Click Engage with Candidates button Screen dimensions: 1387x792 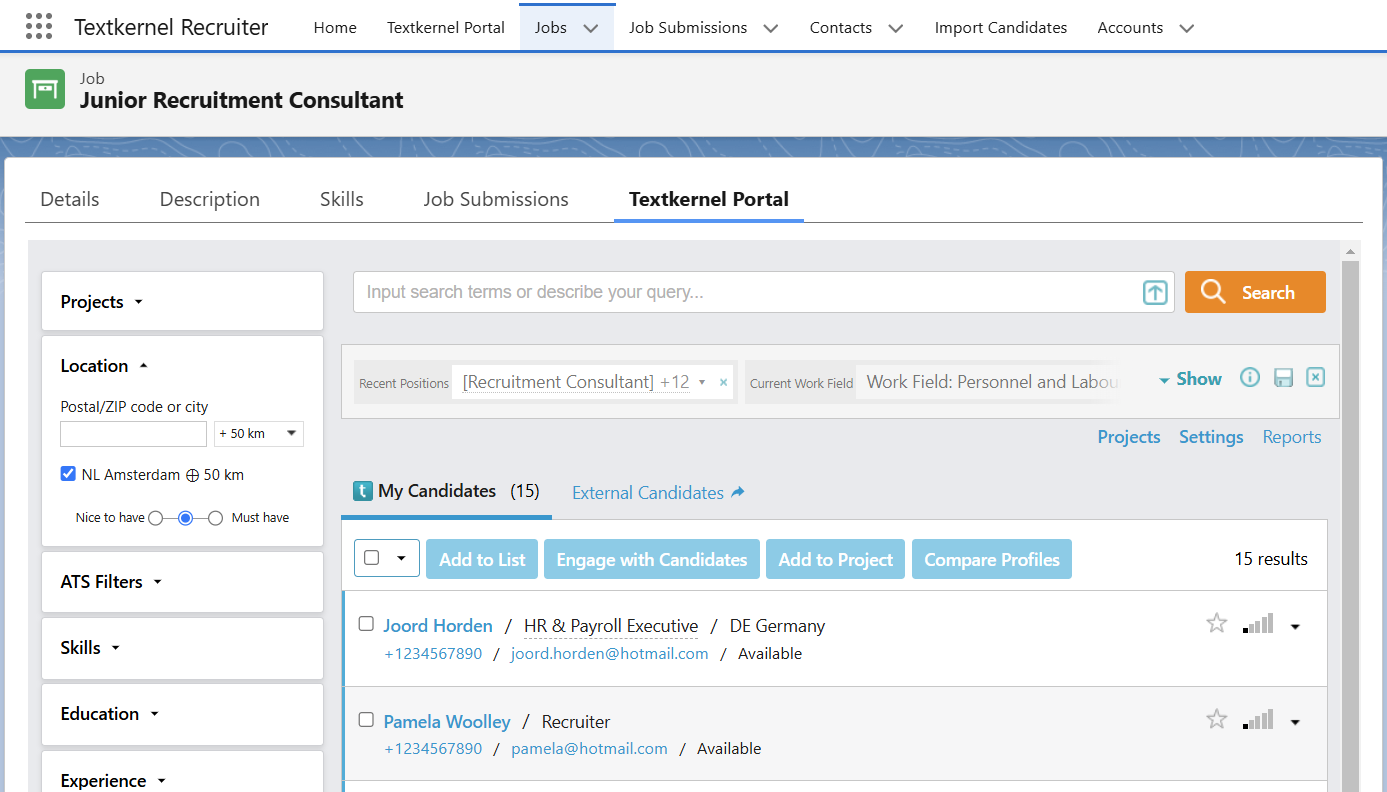tap(652, 559)
